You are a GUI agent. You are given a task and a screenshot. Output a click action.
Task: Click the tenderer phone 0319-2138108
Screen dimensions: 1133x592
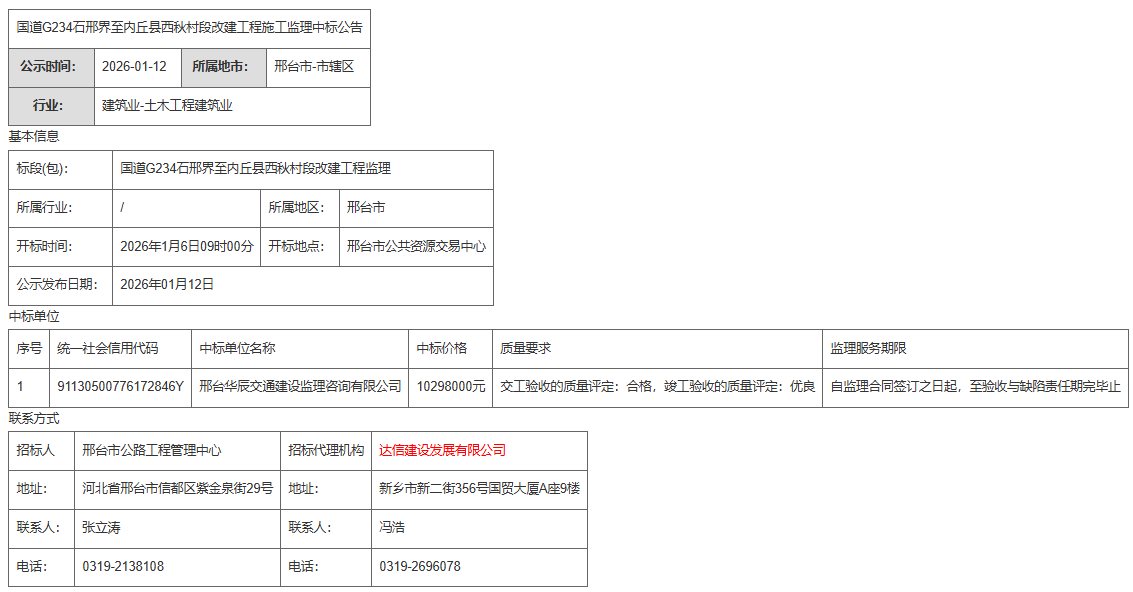click(123, 566)
